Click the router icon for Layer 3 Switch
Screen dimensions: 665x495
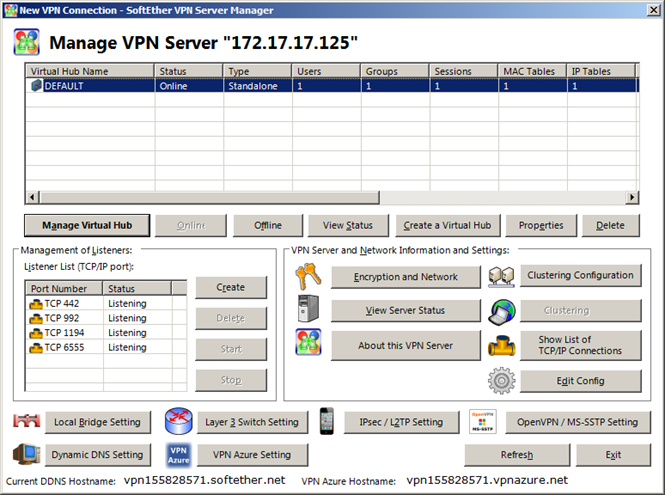click(179, 421)
